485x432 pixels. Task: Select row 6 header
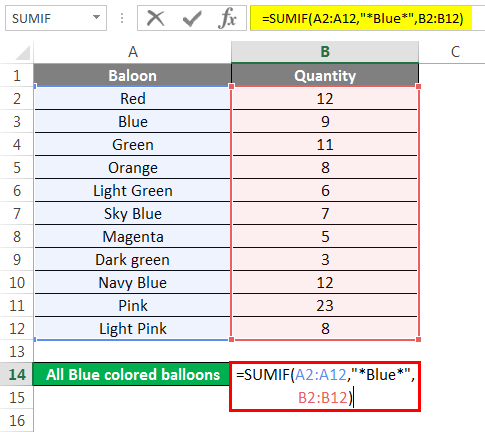click(17, 191)
